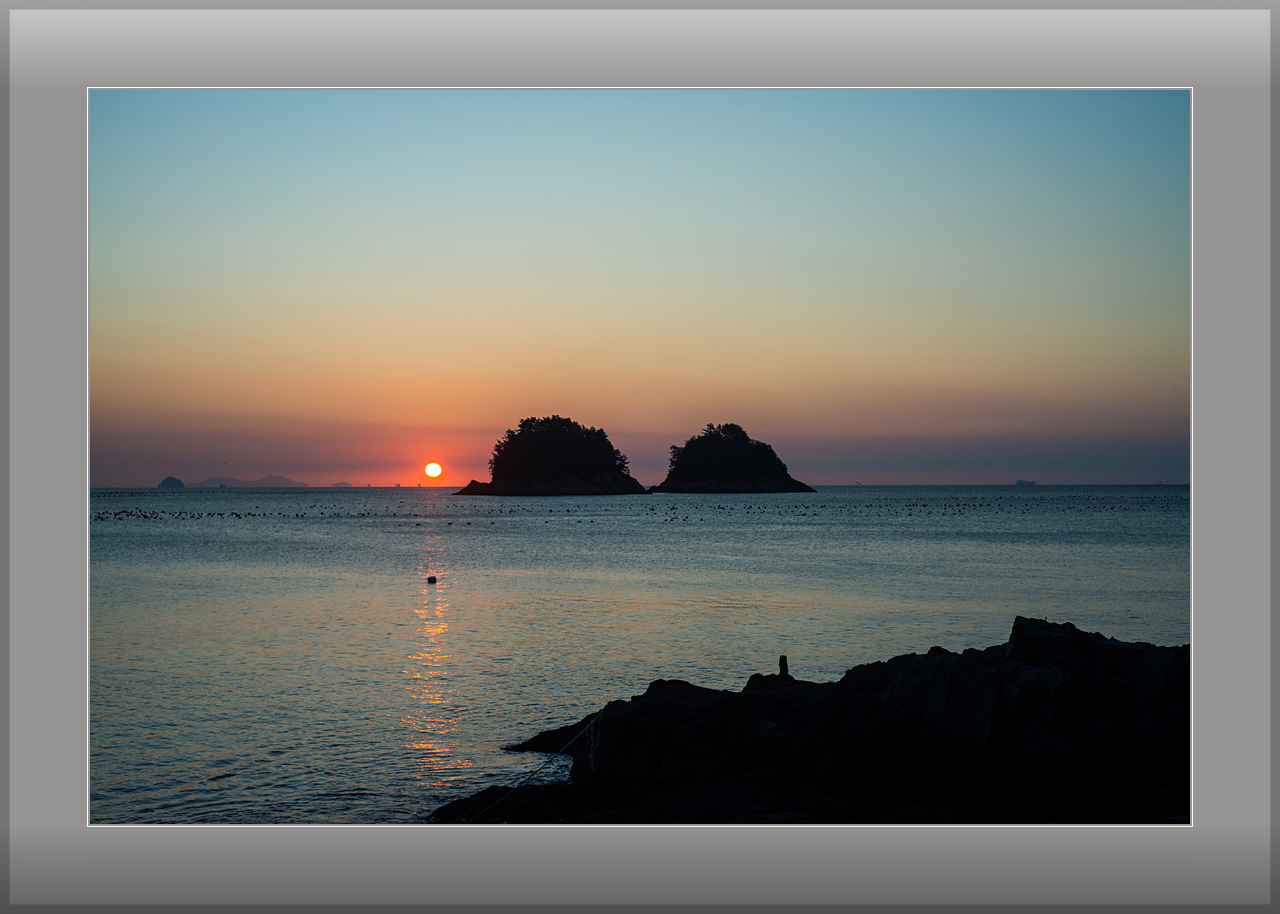The image size is (1280, 914).
Task: Click the framed sunset seascape photo
Action: [640, 456]
